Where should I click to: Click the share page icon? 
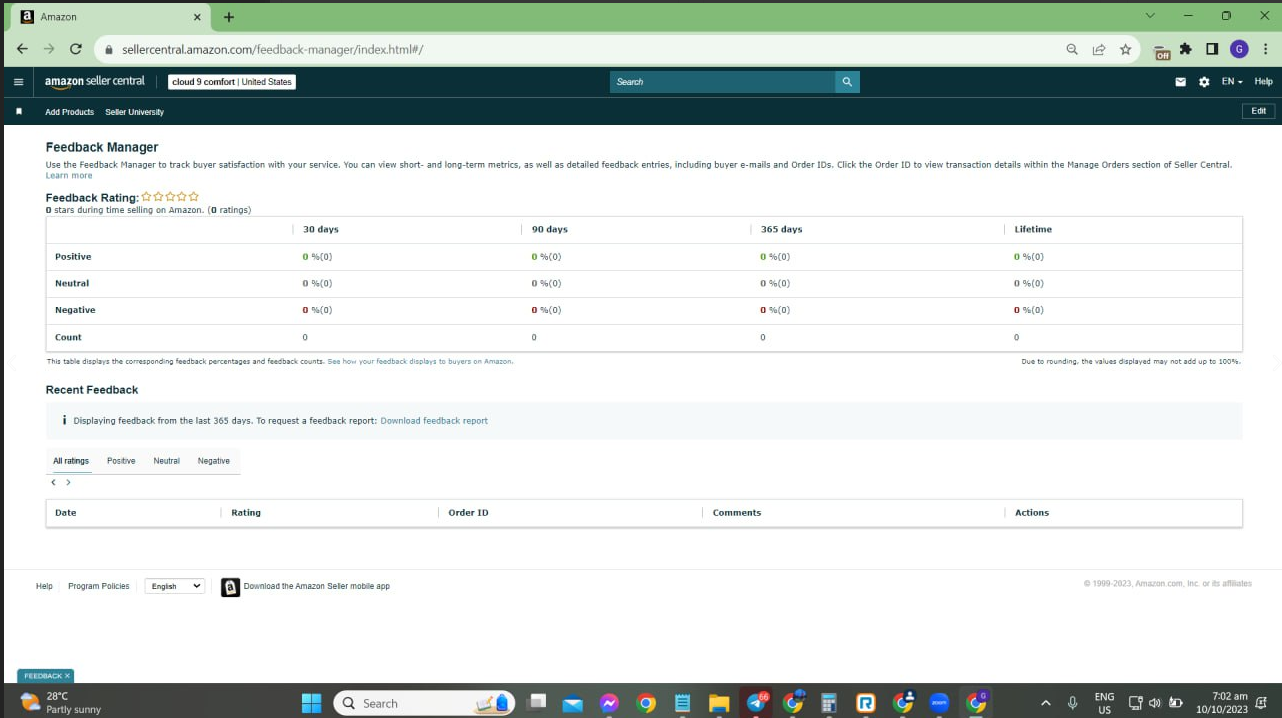pos(1099,49)
